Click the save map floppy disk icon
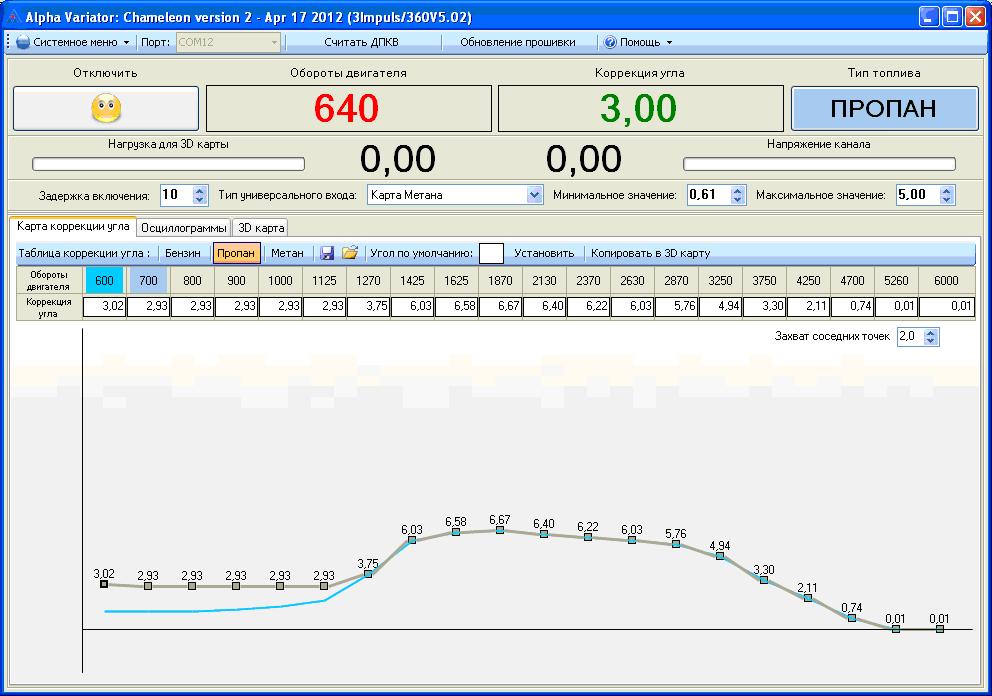This screenshot has width=992, height=696. click(327, 254)
